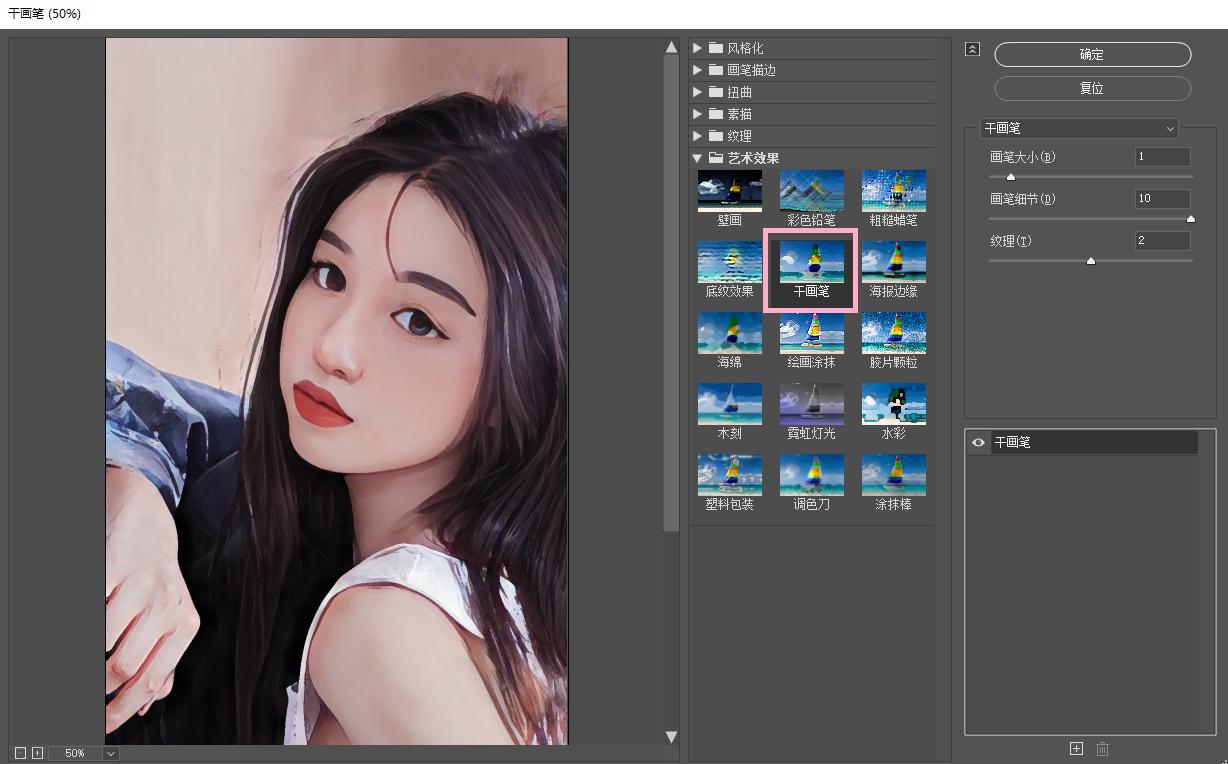
Task: Click the 复位 button
Action: pos(1092,88)
